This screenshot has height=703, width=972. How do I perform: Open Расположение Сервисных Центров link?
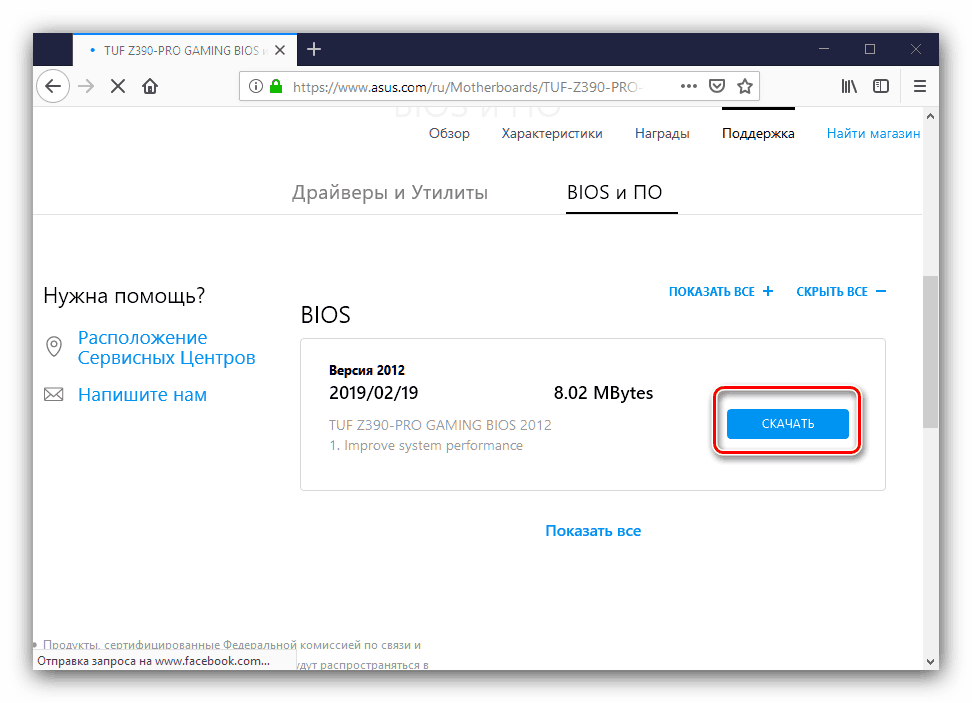(x=166, y=348)
